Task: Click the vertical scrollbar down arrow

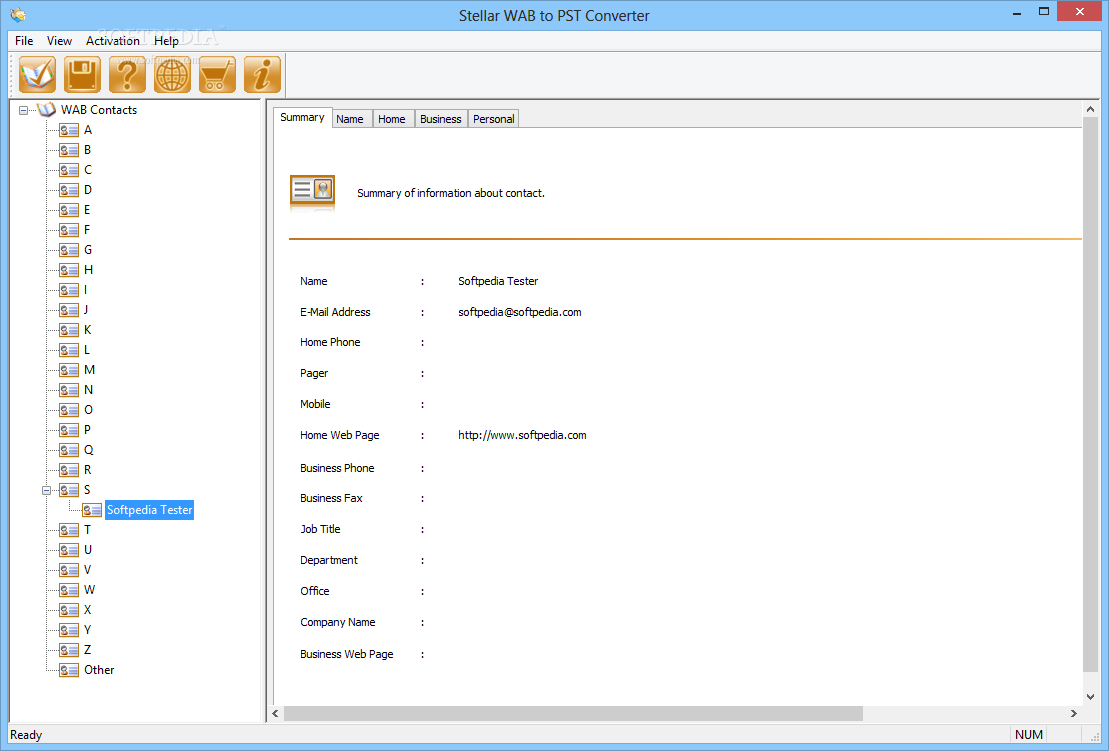Action: pos(1090,697)
